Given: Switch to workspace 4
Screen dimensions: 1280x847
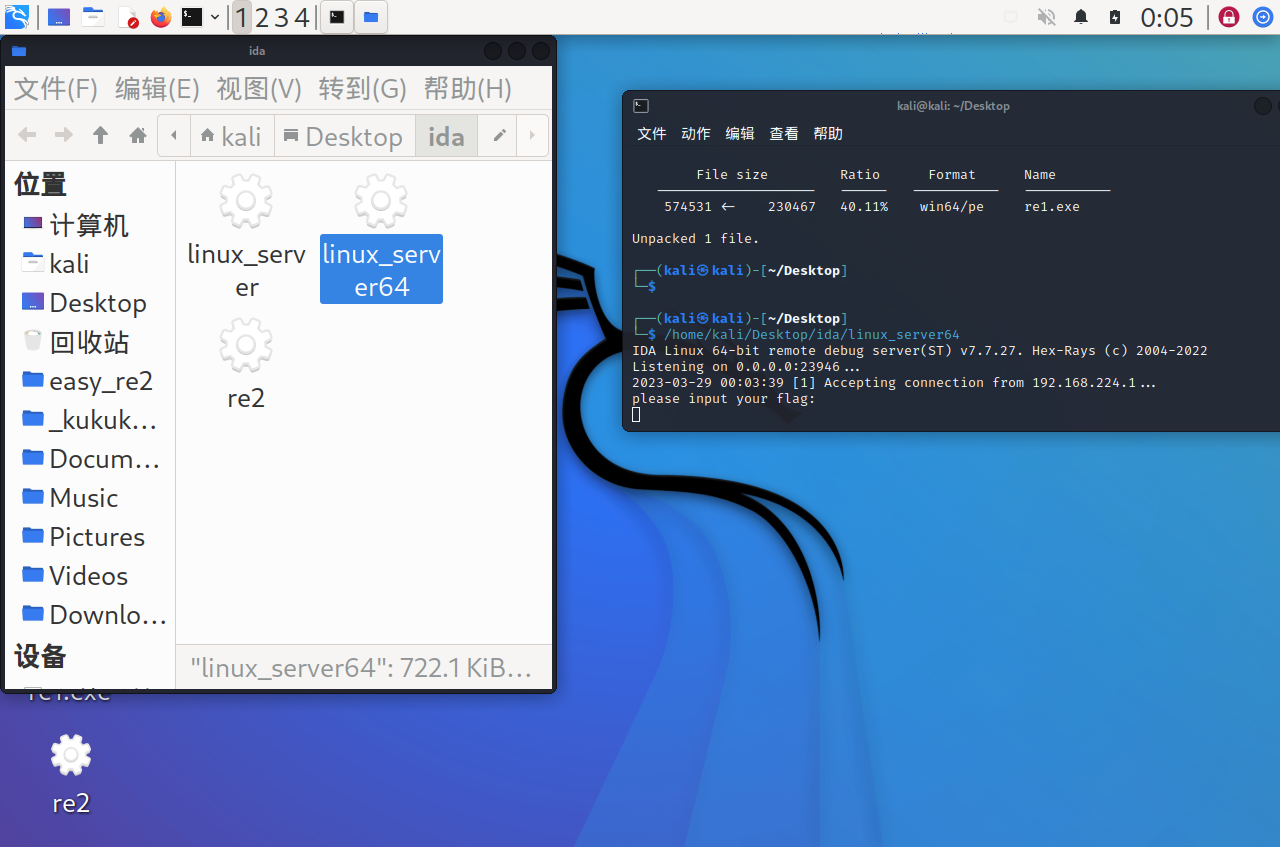Looking at the screenshot, I should [x=301, y=17].
